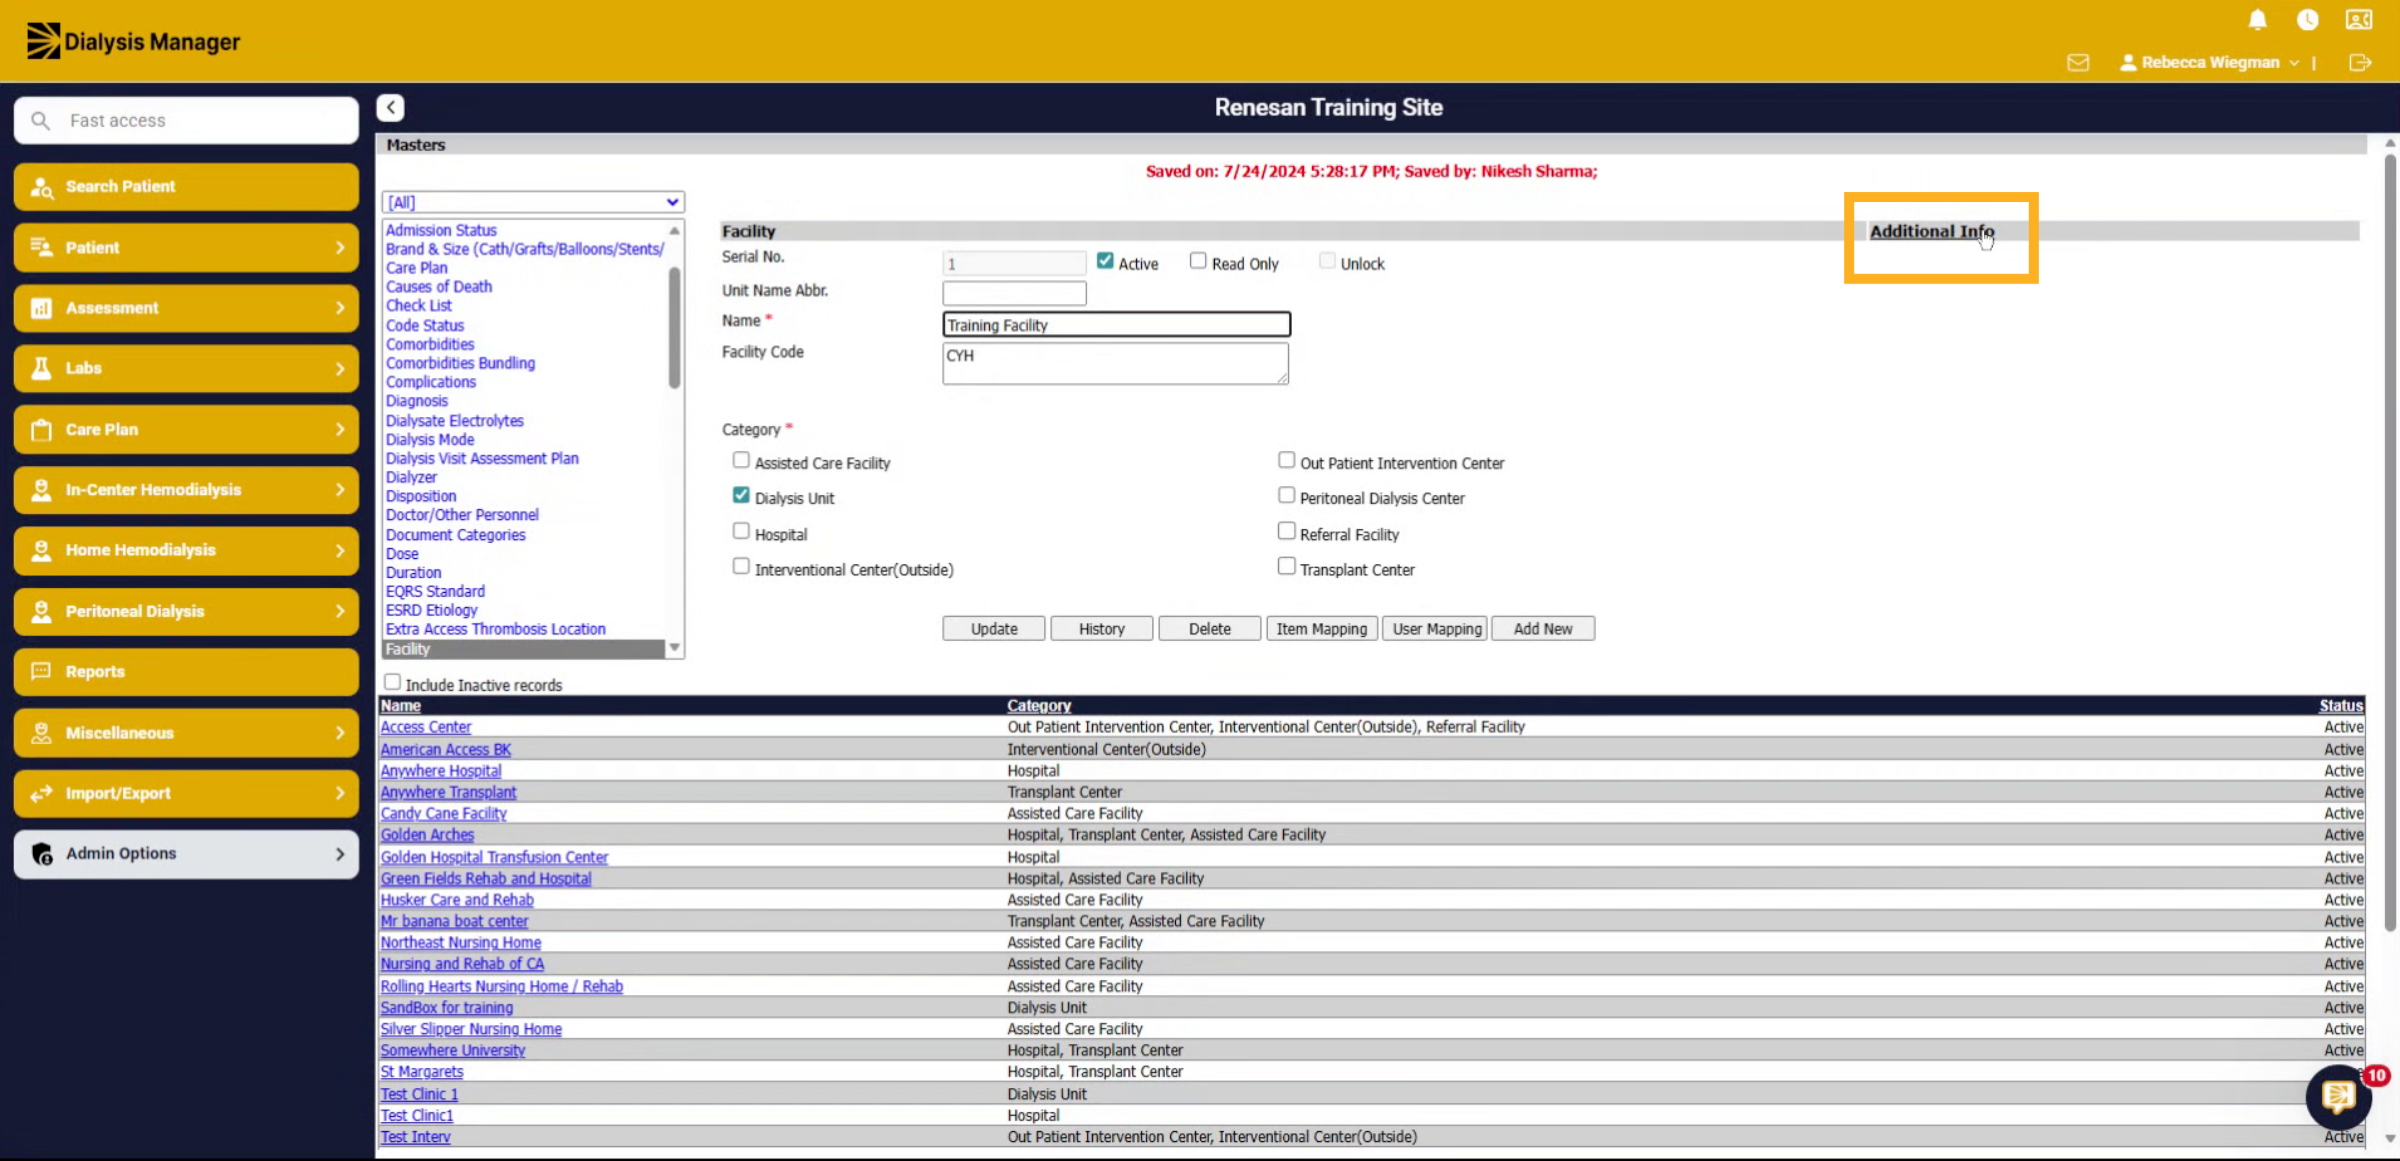2400x1161 pixels.
Task: Click the clock icon in header
Action: (x=2307, y=20)
